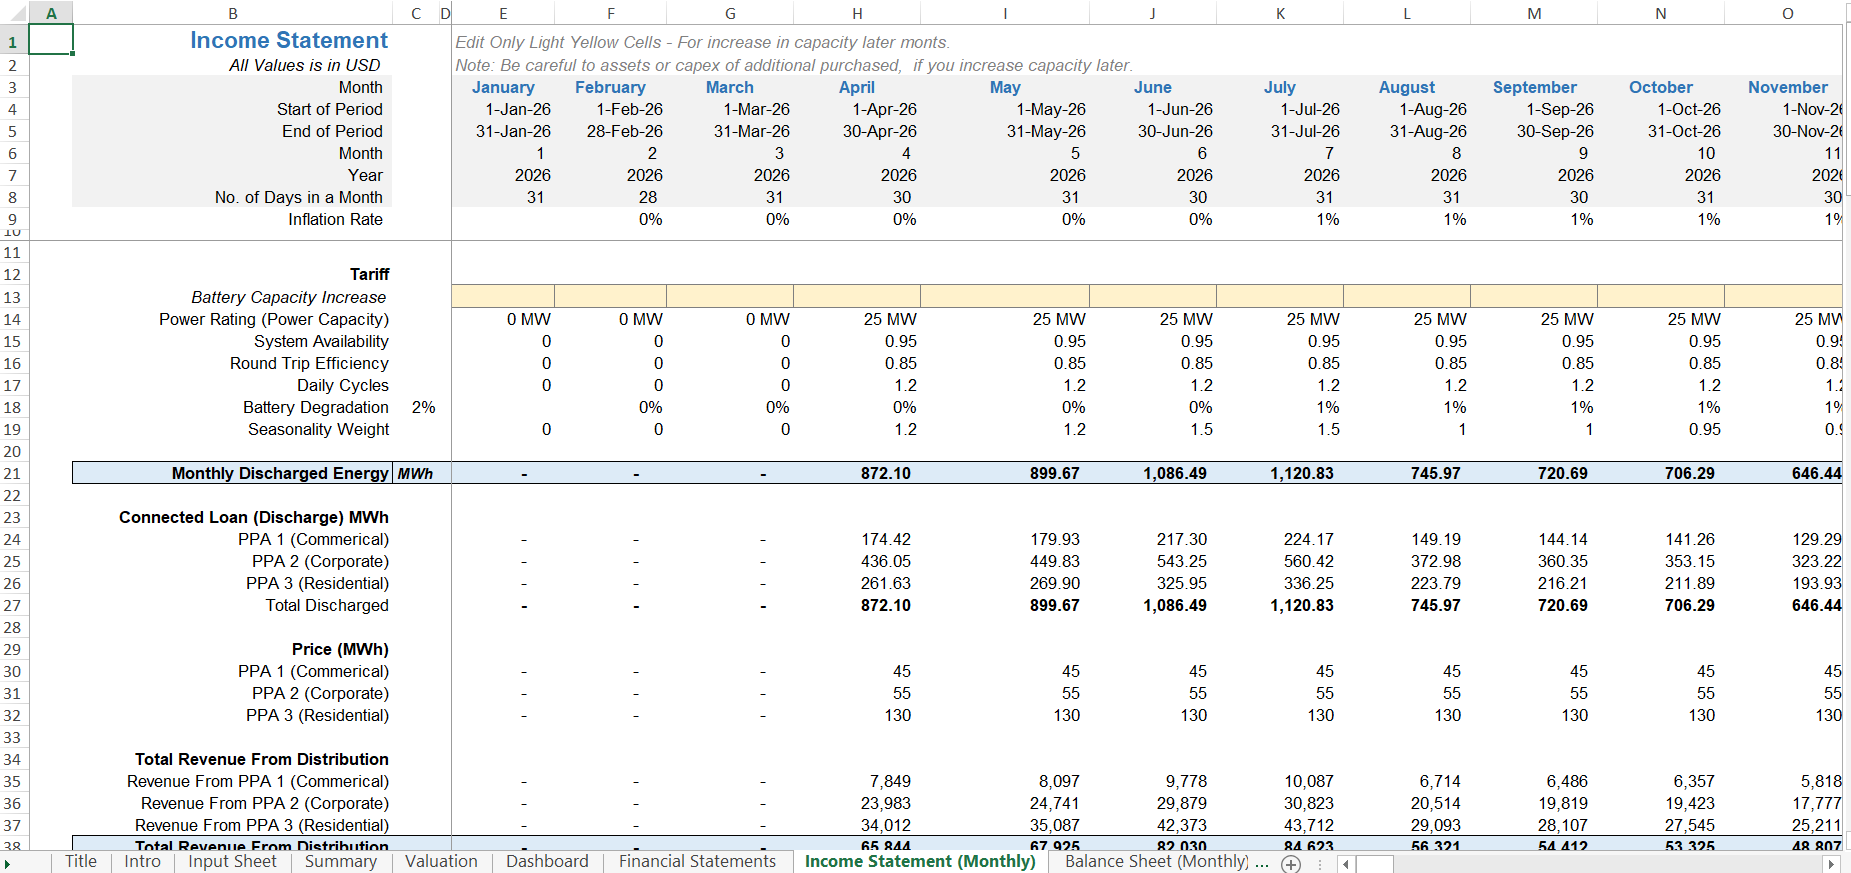
Task: Select row 21 header
Action: pyautogui.click(x=13, y=473)
